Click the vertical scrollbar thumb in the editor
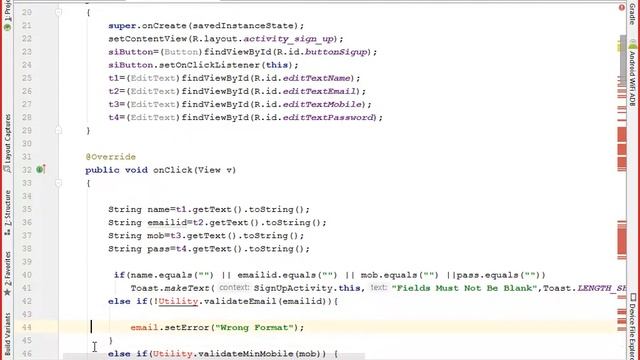Image resolution: width=640 pixels, height=360 pixels. 623,59
